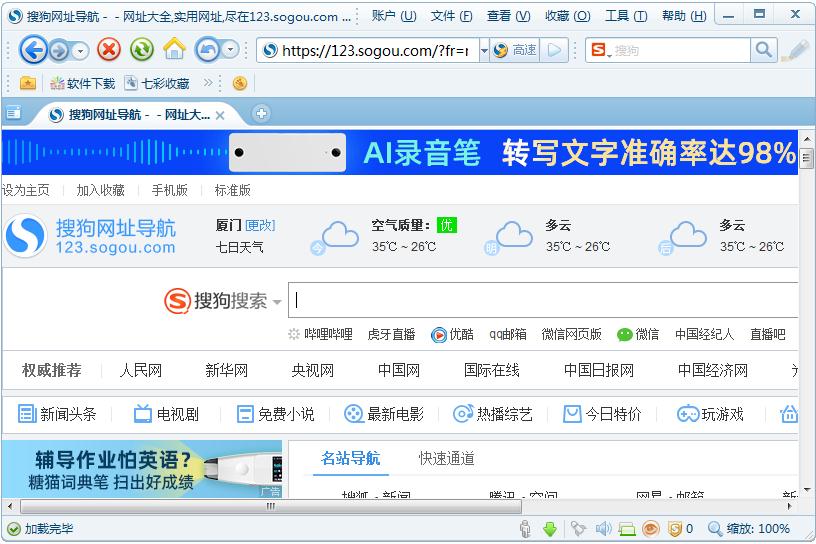Open a new tab with plus button
The image size is (816, 544).
pyautogui.click(x=261, y=113)
